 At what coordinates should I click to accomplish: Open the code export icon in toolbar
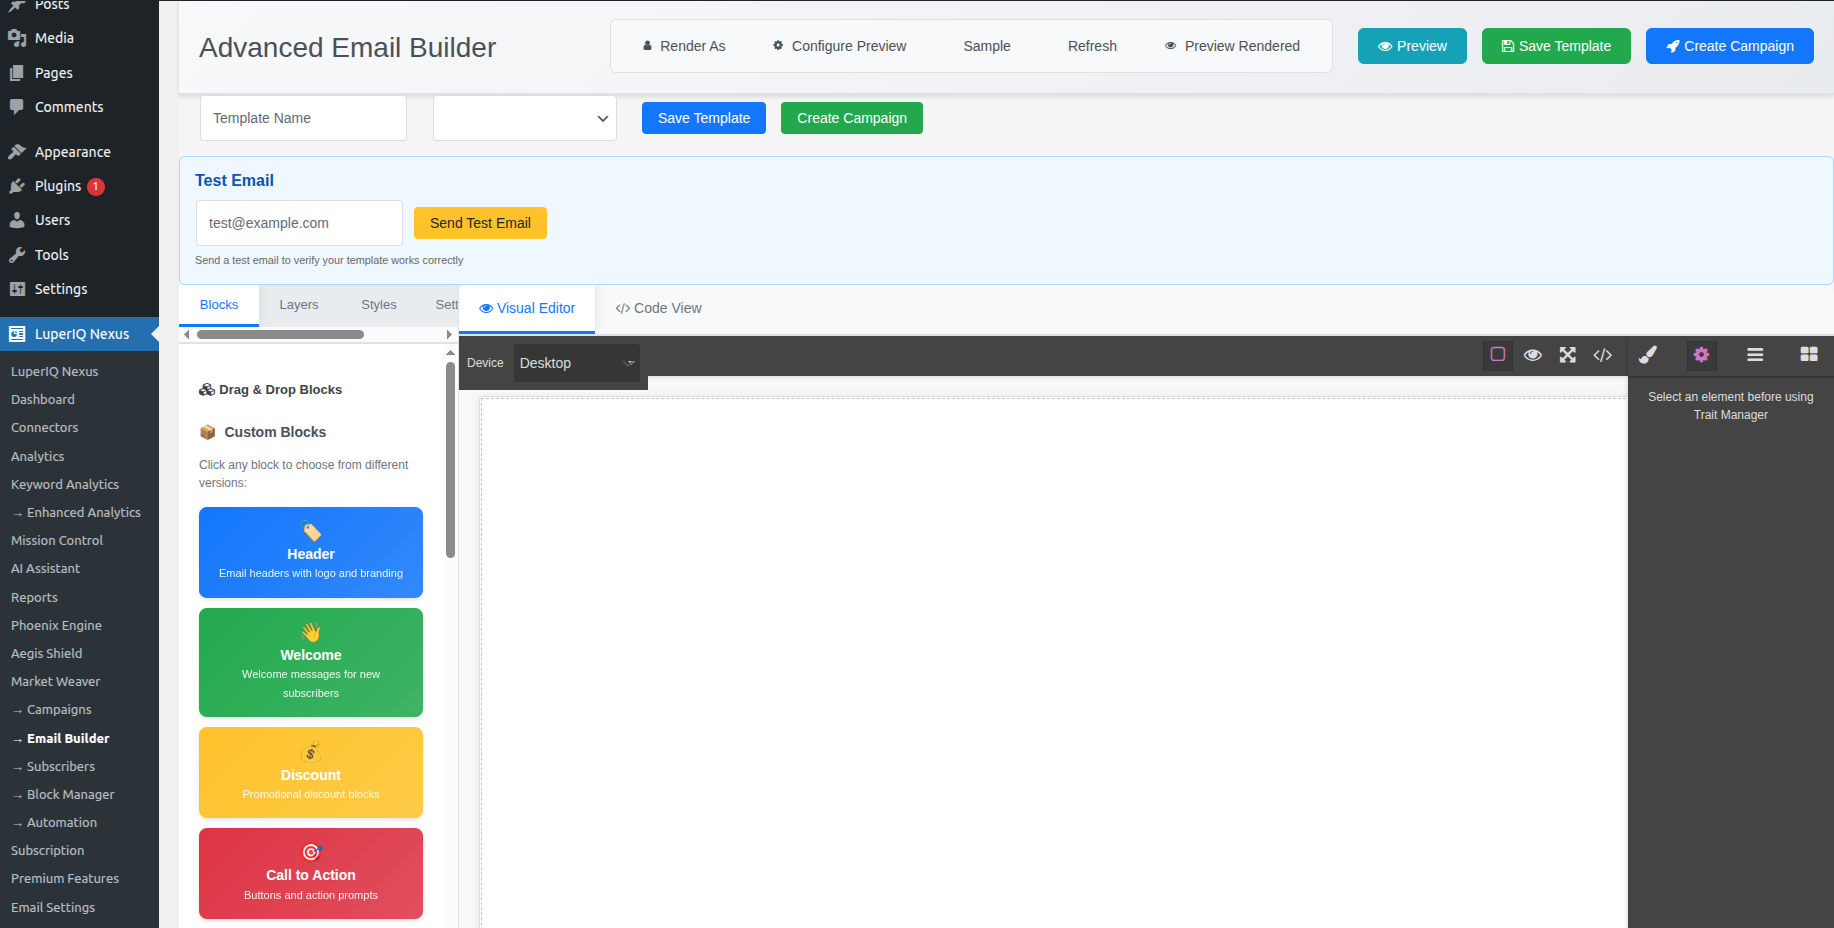click(x=1602, y=355)
